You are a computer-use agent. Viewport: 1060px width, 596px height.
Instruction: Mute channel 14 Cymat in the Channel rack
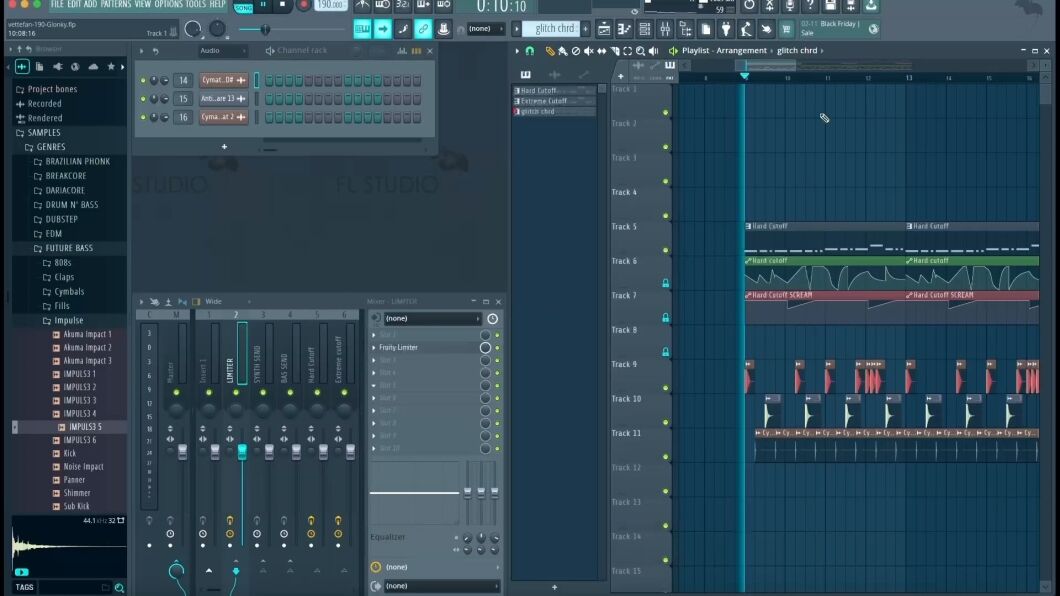(143, 80)
